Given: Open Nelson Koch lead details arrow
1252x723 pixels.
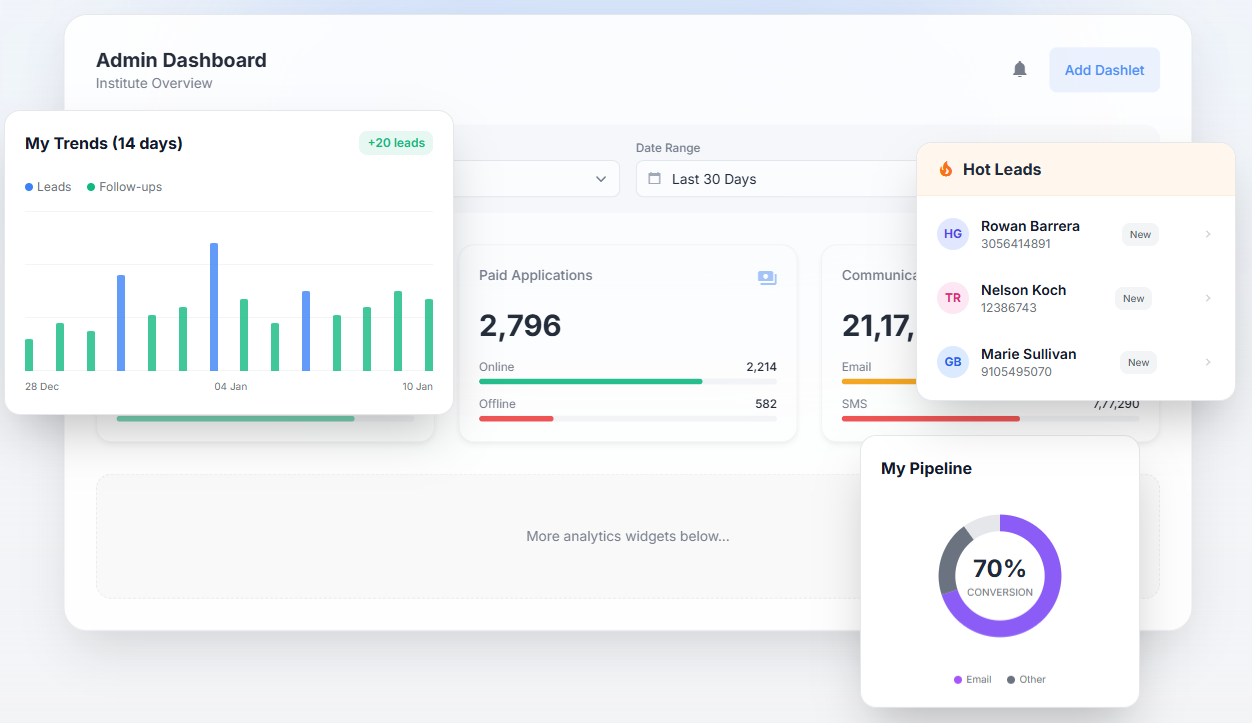Looking at the screenshot, I should click(1207, 298).
